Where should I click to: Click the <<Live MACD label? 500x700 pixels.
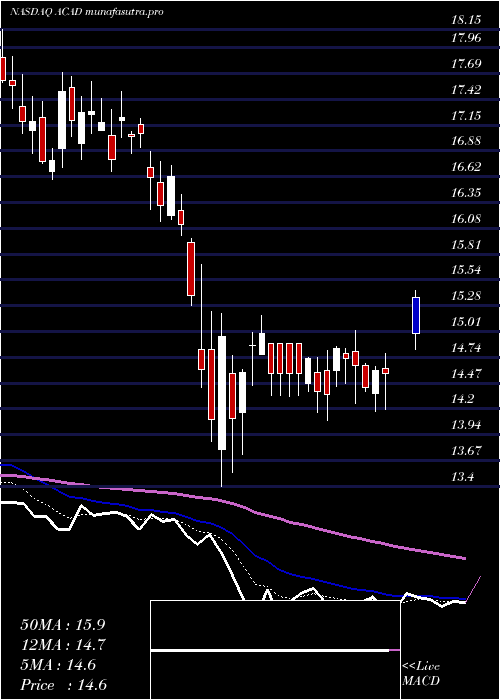pos(421,674)
